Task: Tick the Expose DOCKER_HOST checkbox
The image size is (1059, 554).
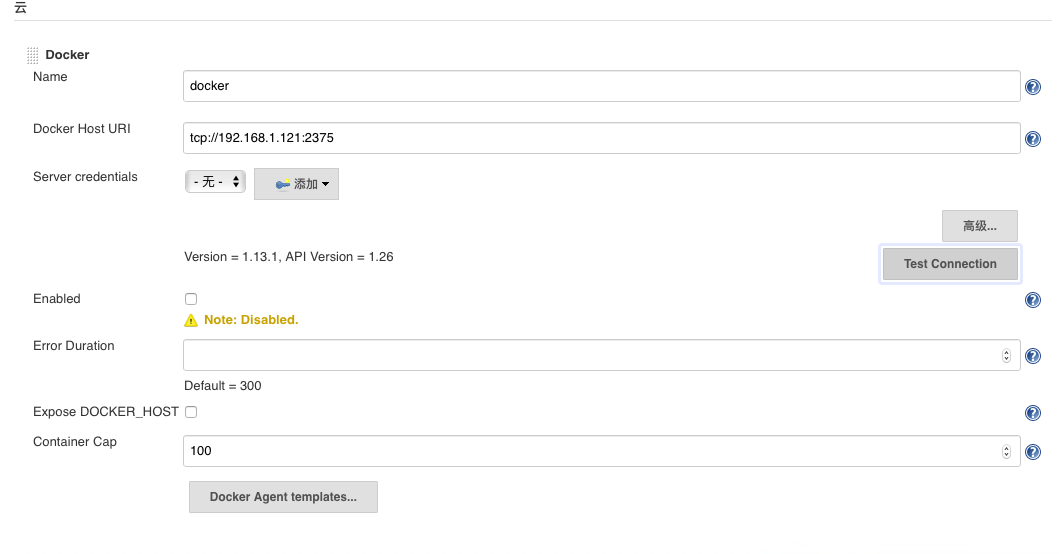Action: (191, 411)
